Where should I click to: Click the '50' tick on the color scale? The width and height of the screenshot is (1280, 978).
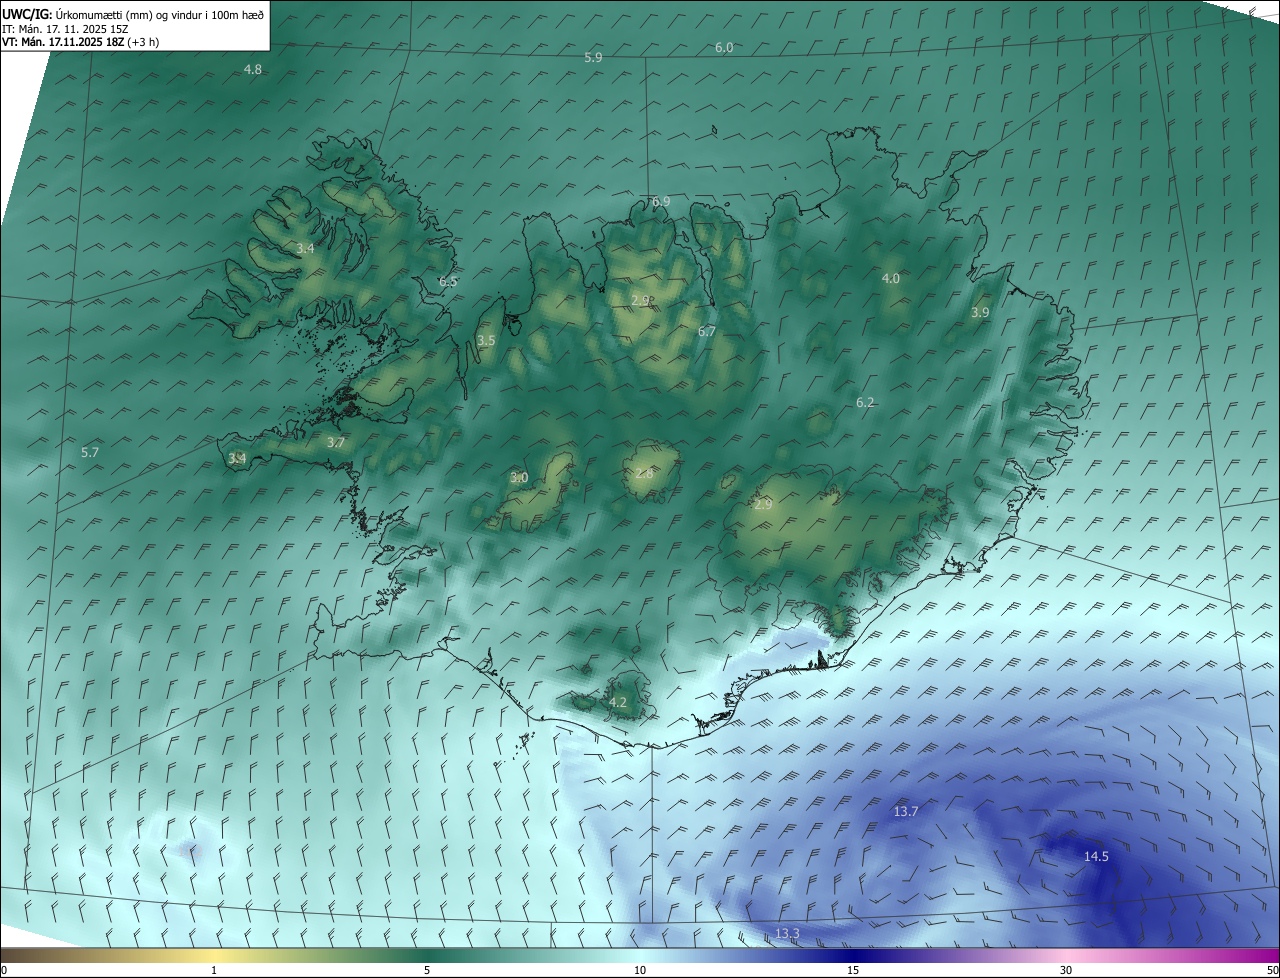click(x=1272, y=970)
